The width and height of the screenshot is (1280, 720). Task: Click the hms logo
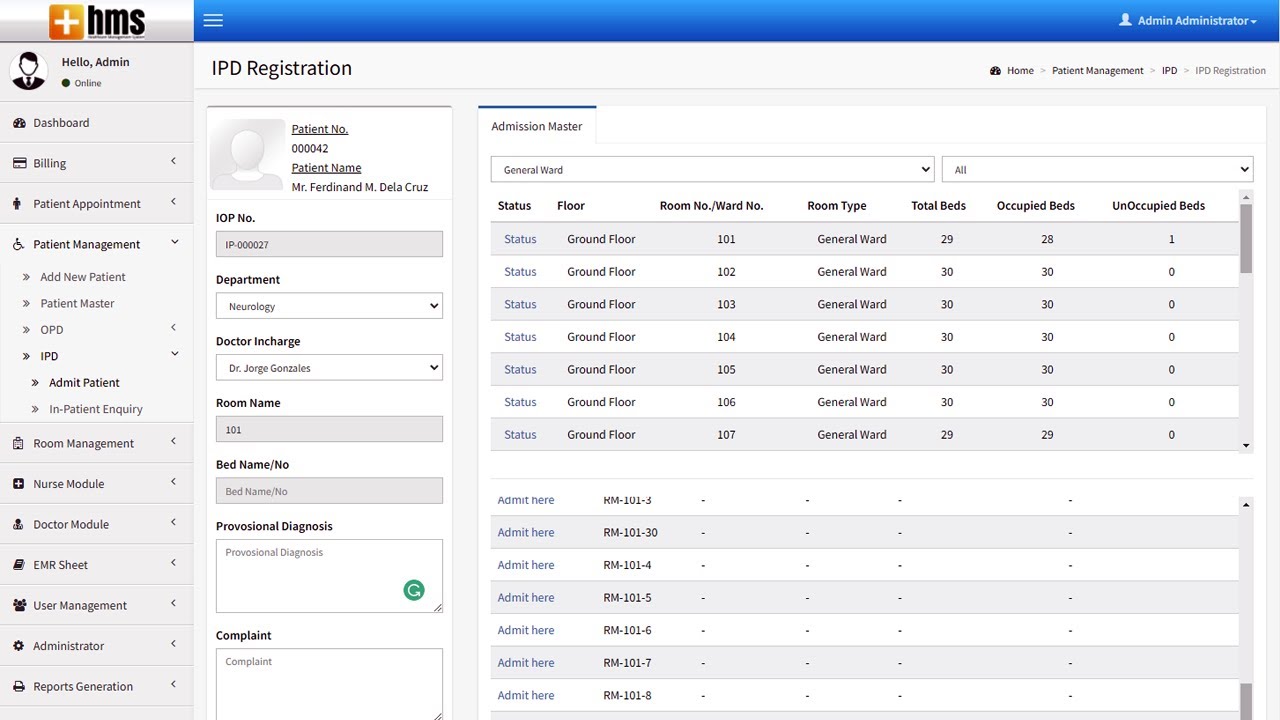[97, 20]
